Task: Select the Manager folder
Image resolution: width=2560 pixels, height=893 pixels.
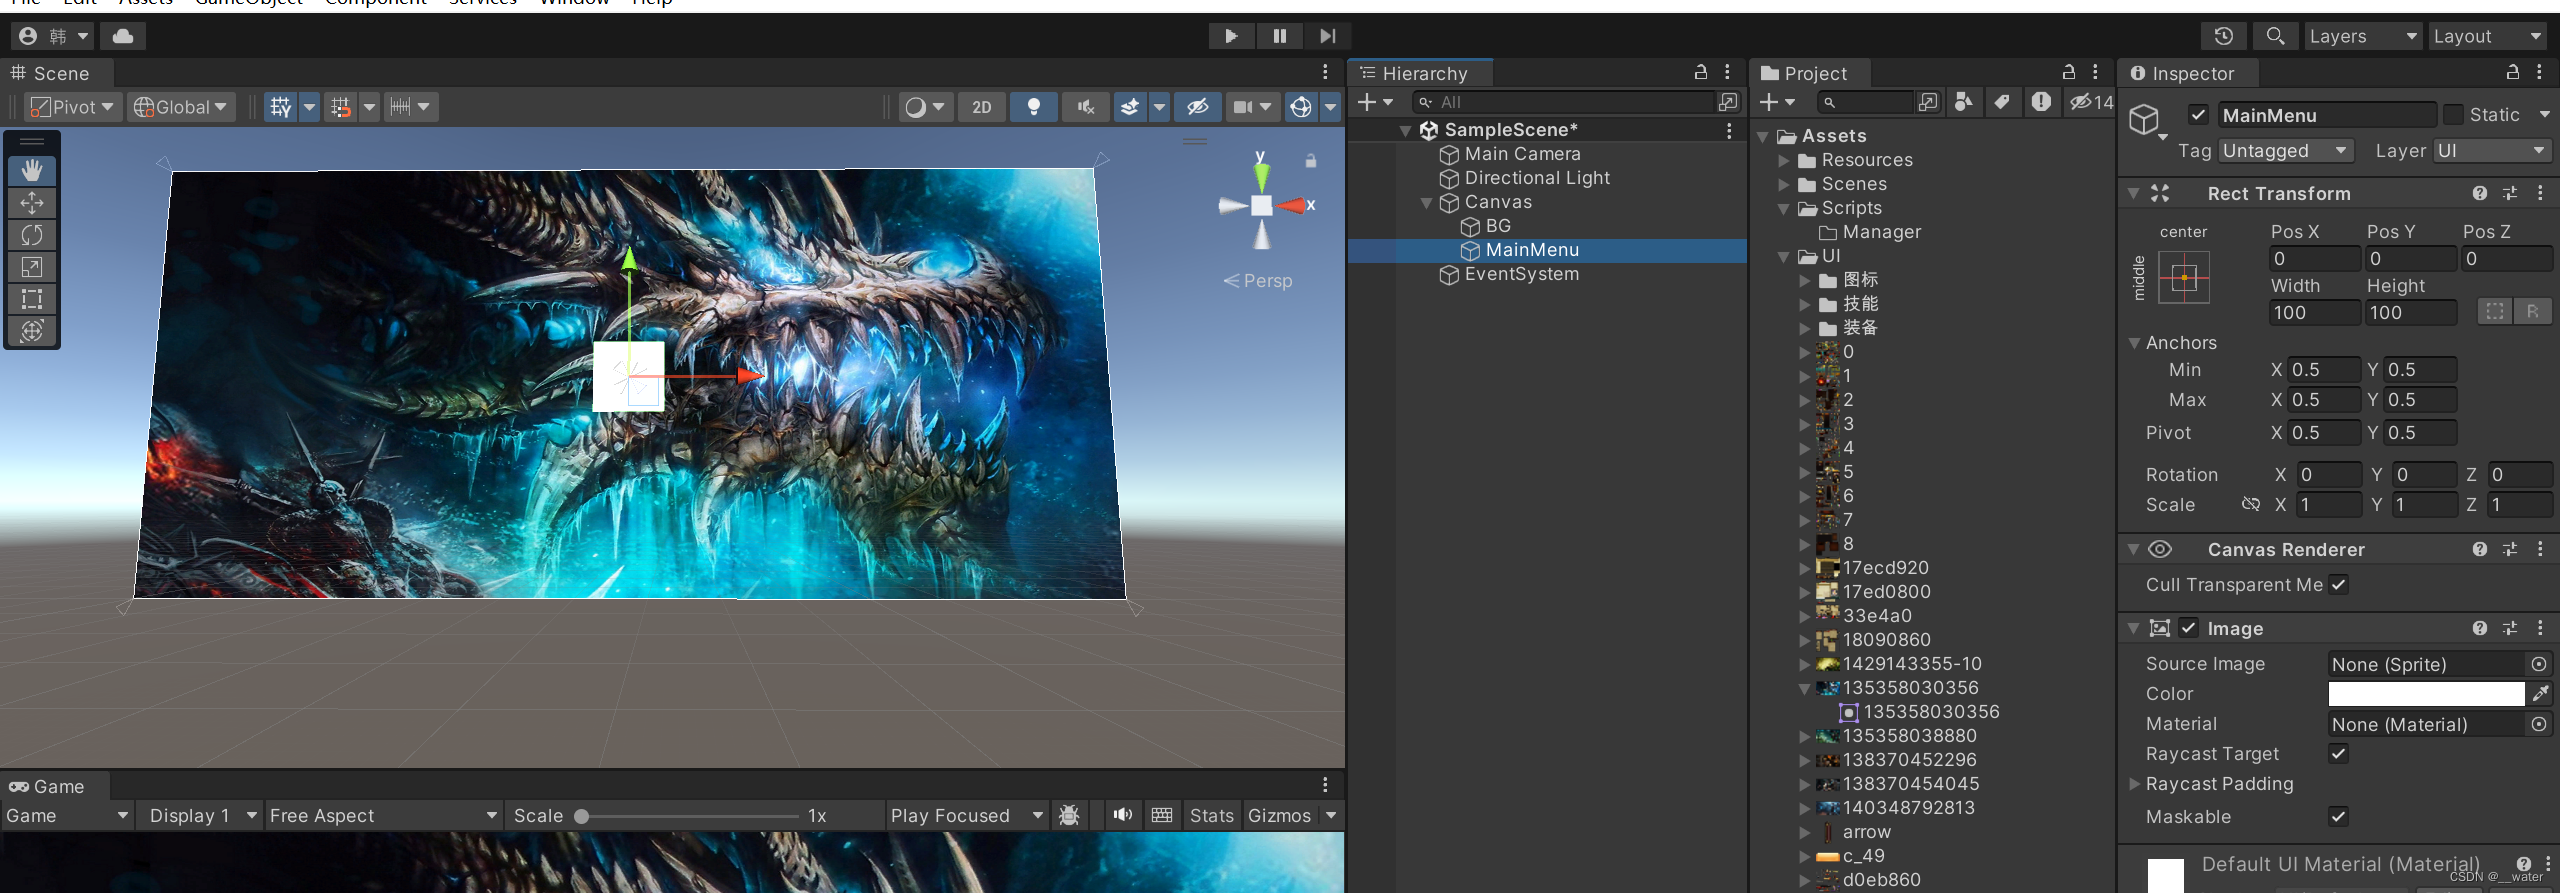Action: (x=1881, y=232)
